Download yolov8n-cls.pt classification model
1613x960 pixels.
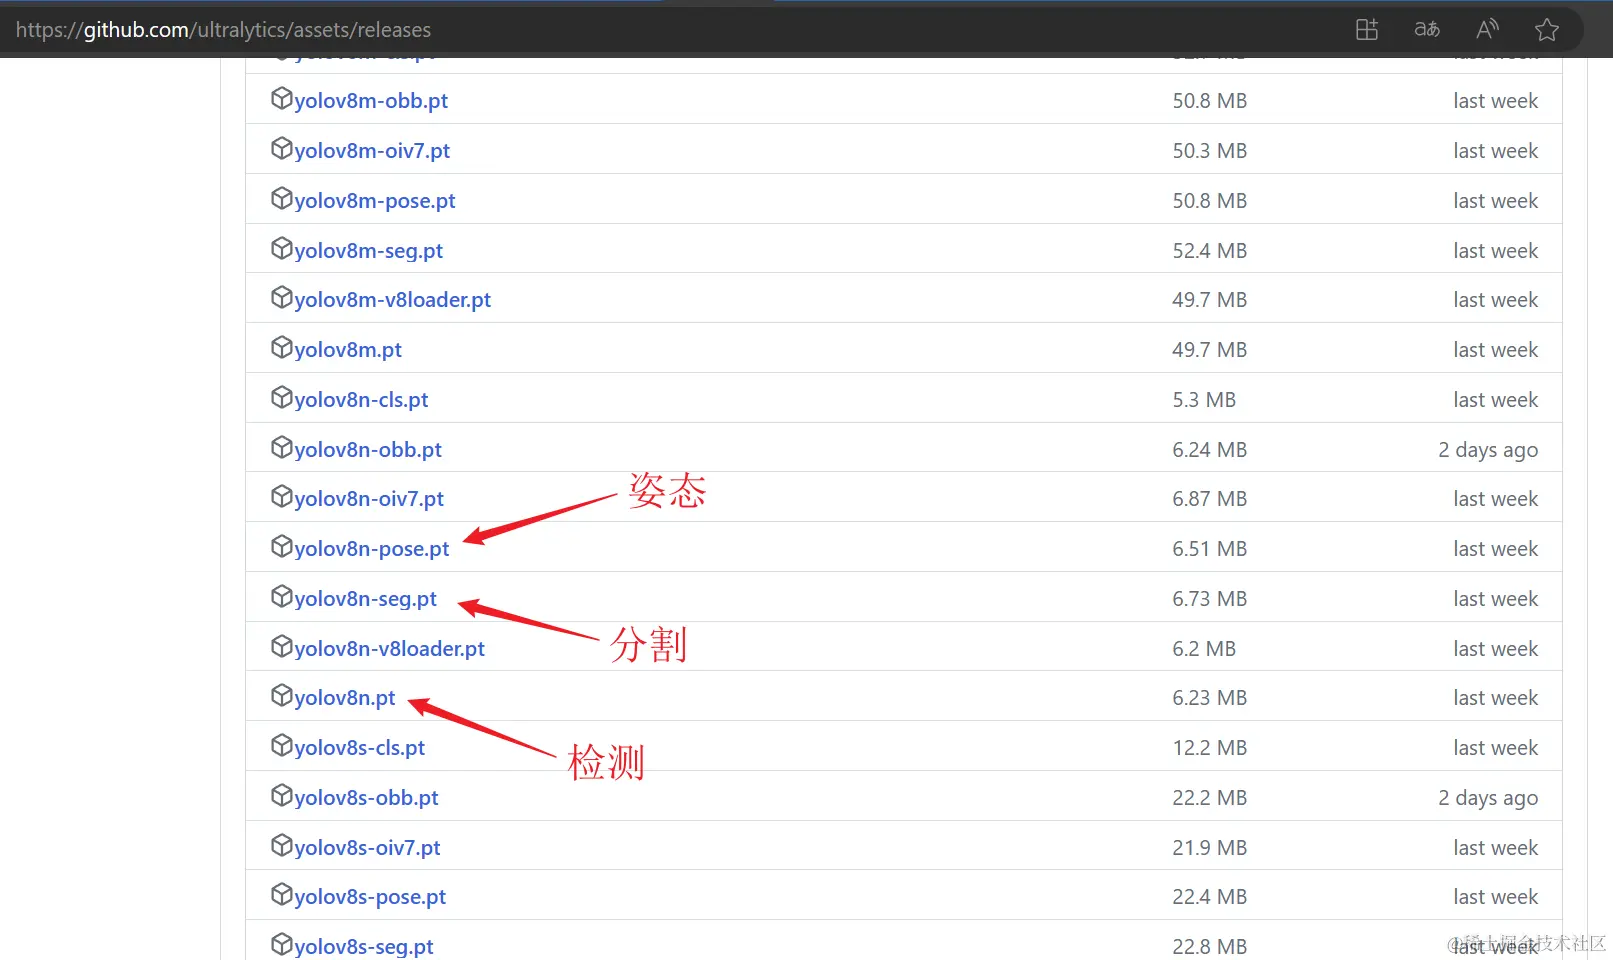(361, 400)
